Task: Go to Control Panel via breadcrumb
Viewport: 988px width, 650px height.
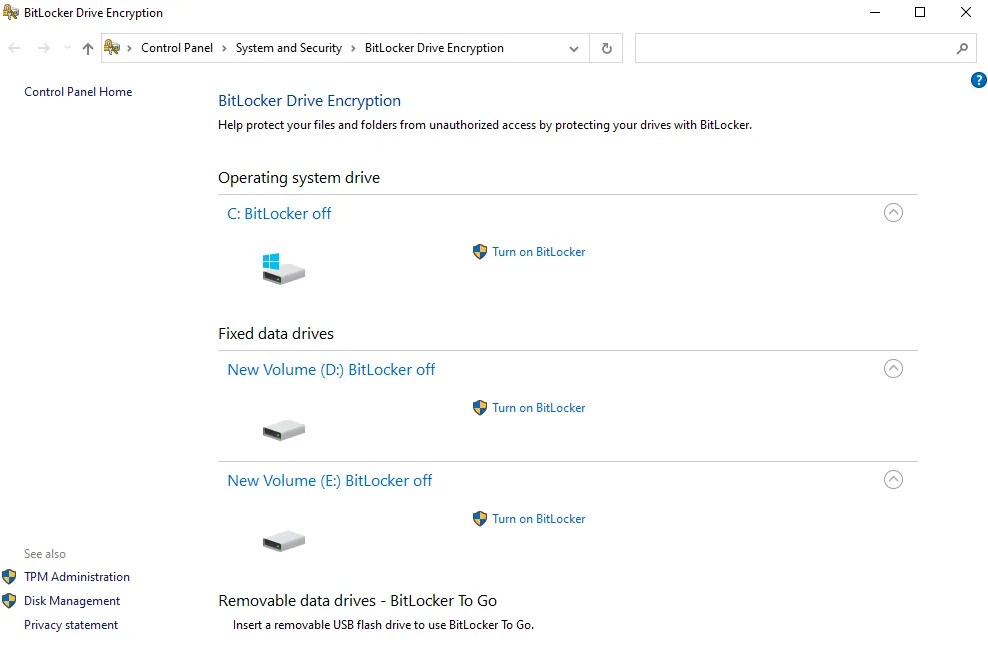Action: pyautogui.click(x=178, y=47)
